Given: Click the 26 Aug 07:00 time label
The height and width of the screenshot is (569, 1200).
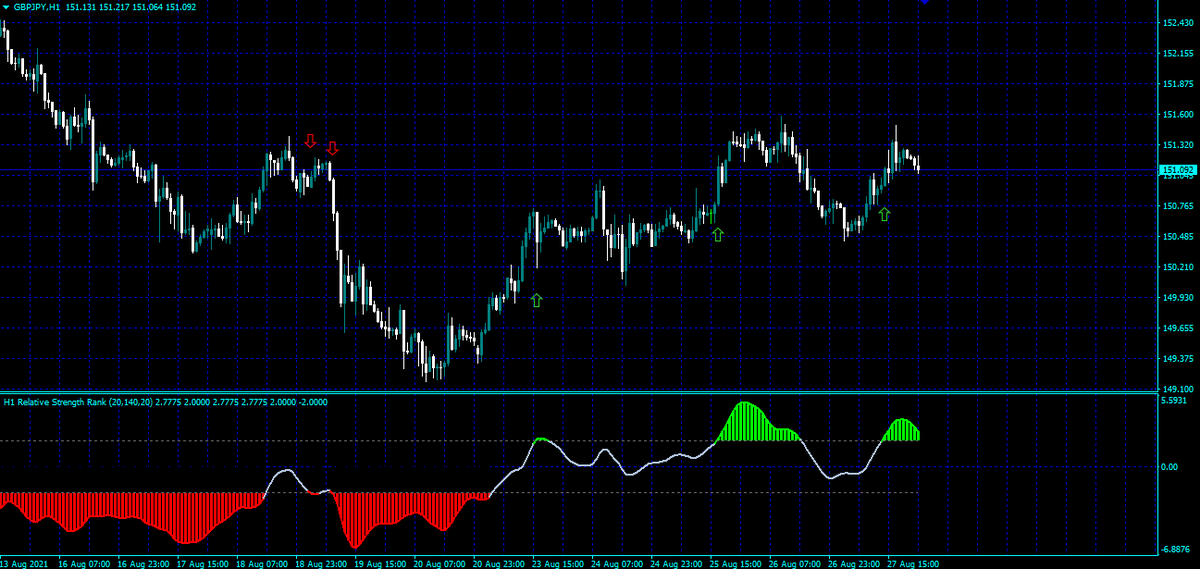Looking at the screenshot, I should [797, 563].
